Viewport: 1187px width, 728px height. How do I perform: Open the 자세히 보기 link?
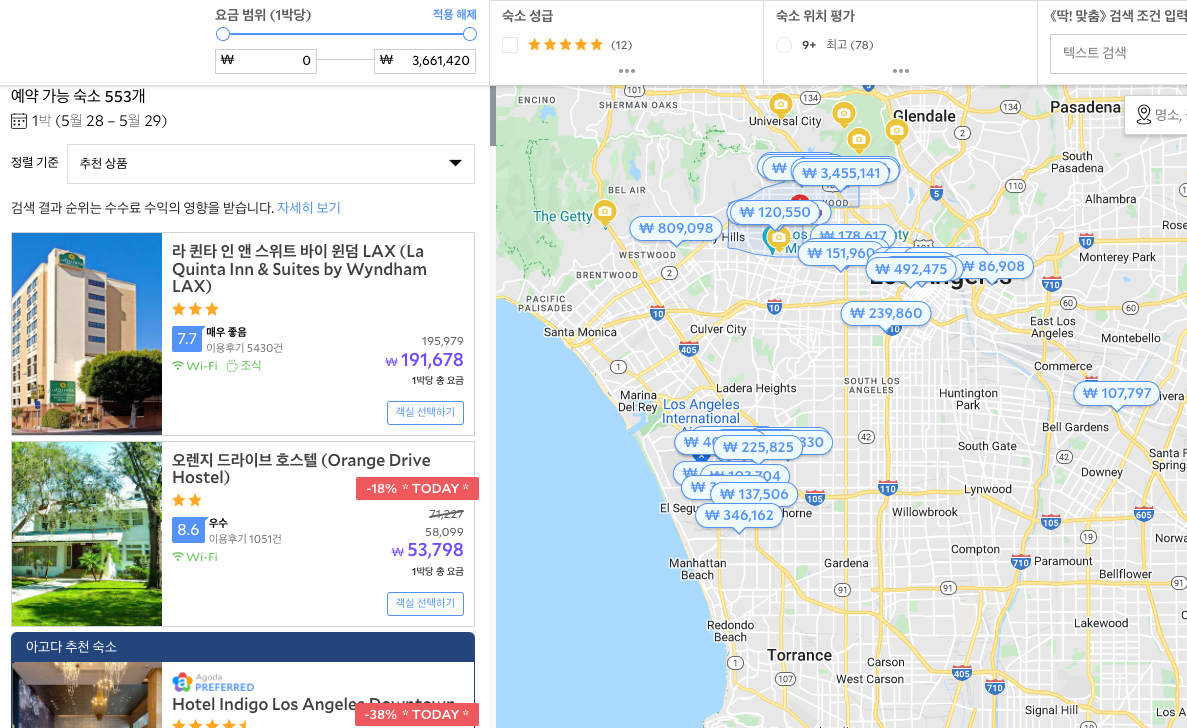(x=309, y=208)
